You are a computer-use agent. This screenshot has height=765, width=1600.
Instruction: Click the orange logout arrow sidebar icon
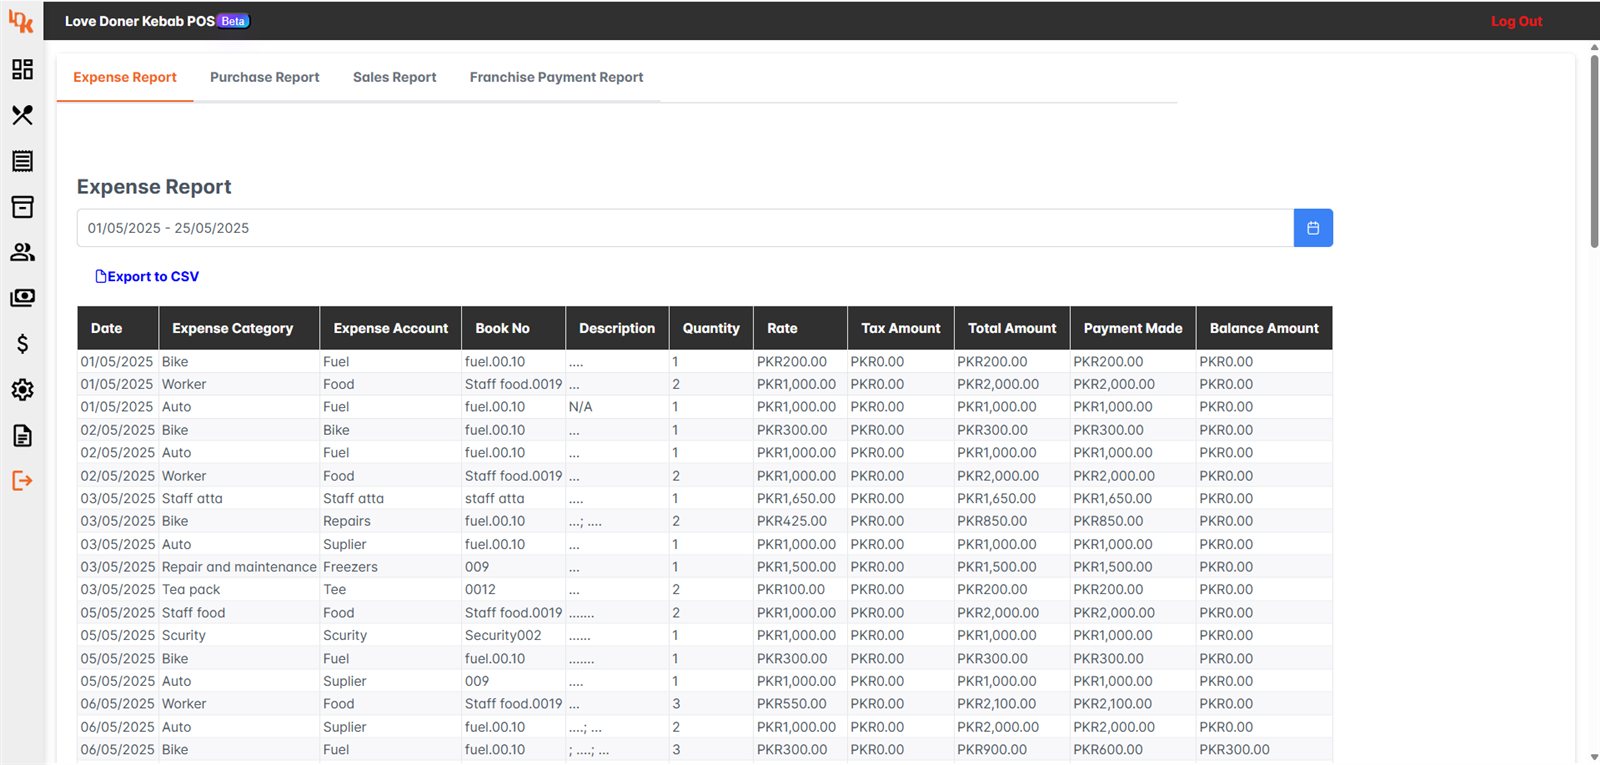(22, 481)
